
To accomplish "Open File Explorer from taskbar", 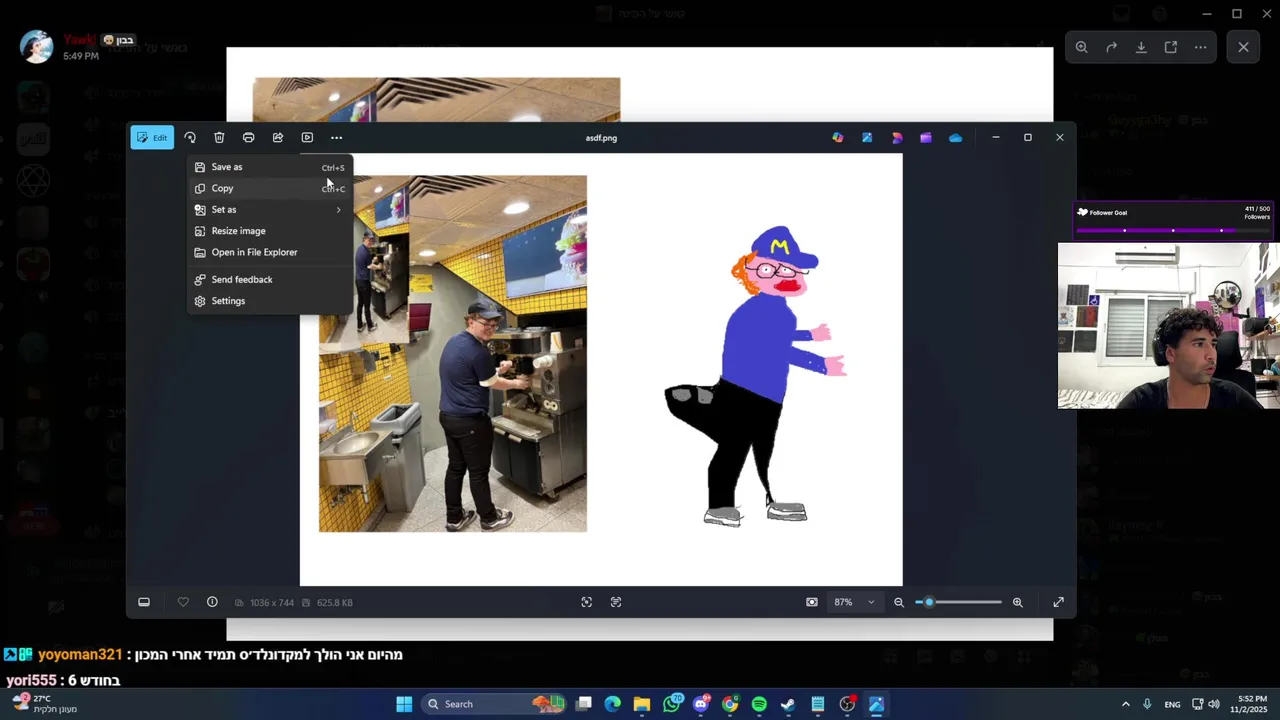I will [642, 704].
